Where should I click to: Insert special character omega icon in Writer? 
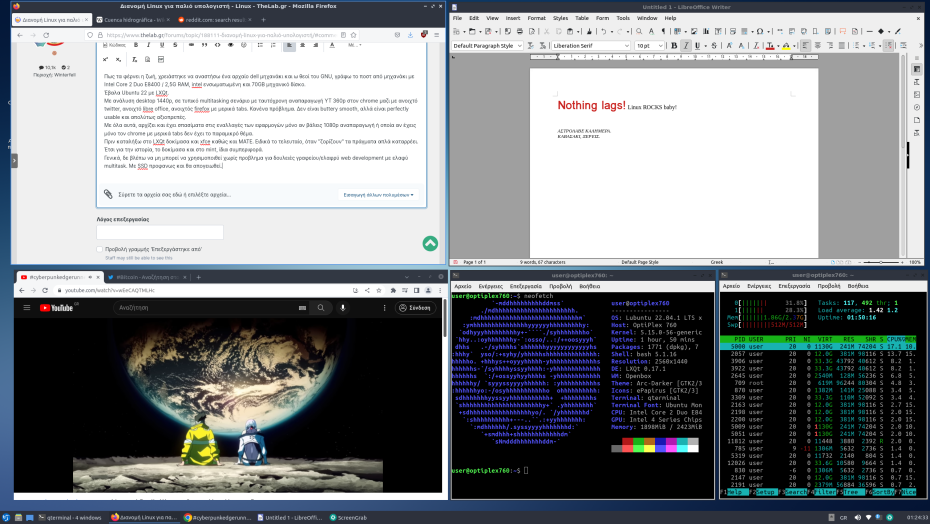click(x=760, y=31)
